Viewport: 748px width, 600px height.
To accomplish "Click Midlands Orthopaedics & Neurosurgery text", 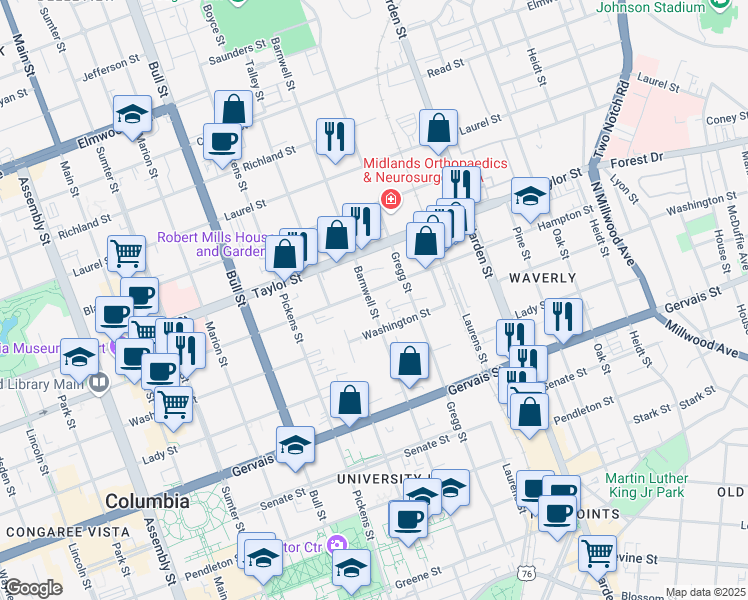I will pyautogui.click(x=435, y=170).
